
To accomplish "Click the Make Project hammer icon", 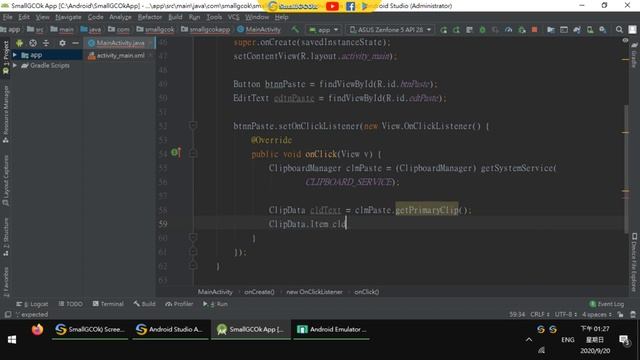I will click(295, 29).
